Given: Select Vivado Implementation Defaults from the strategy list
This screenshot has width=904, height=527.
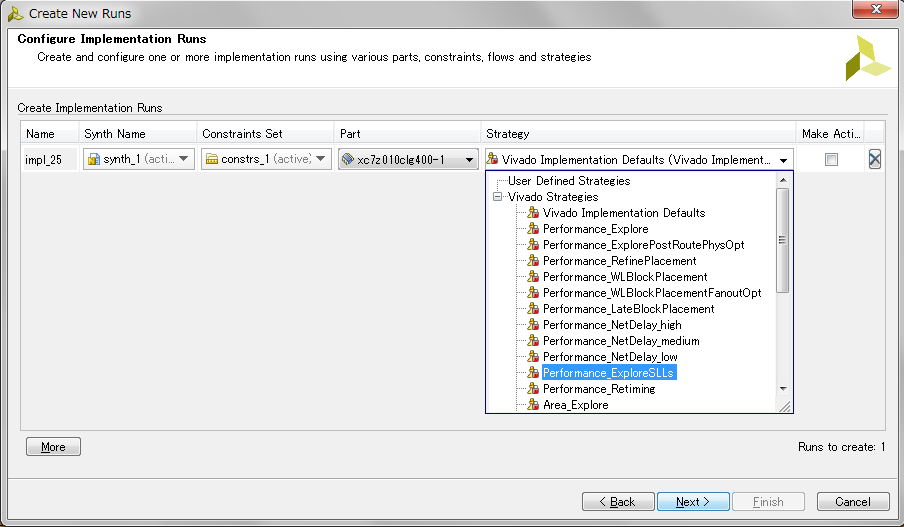Looking at the screenshot, I should [624, 213].
